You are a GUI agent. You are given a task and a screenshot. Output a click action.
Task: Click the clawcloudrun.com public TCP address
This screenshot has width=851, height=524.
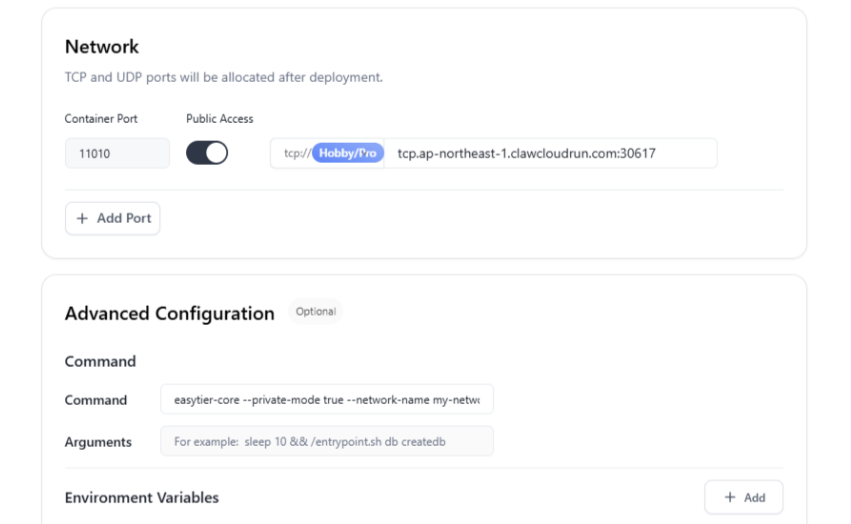526,153
